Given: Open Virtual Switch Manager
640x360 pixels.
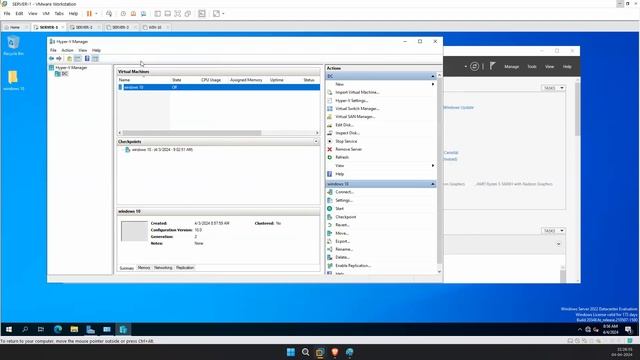Looking at the screenshot, I should (357, 109).
